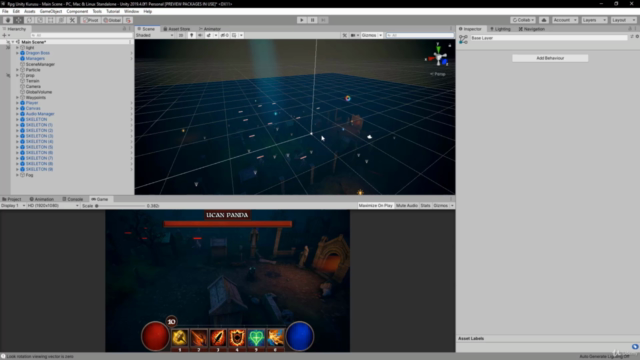The height and width of the screenshot is (360, 640).
Task: Select the Scale tool in toolbar
Action: click(40, 20)
